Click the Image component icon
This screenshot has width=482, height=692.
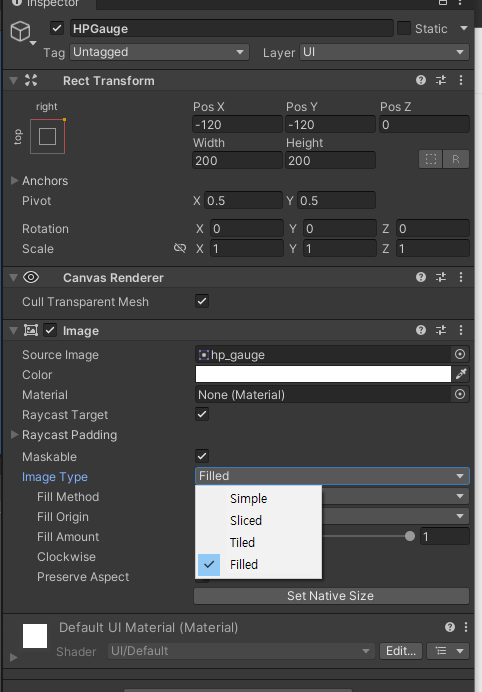tap(30, 330)
